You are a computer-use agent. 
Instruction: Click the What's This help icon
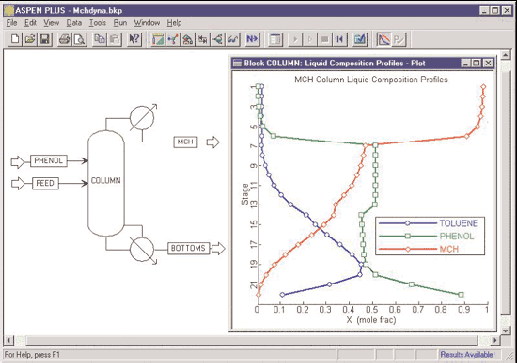click(x=134, y=39)
